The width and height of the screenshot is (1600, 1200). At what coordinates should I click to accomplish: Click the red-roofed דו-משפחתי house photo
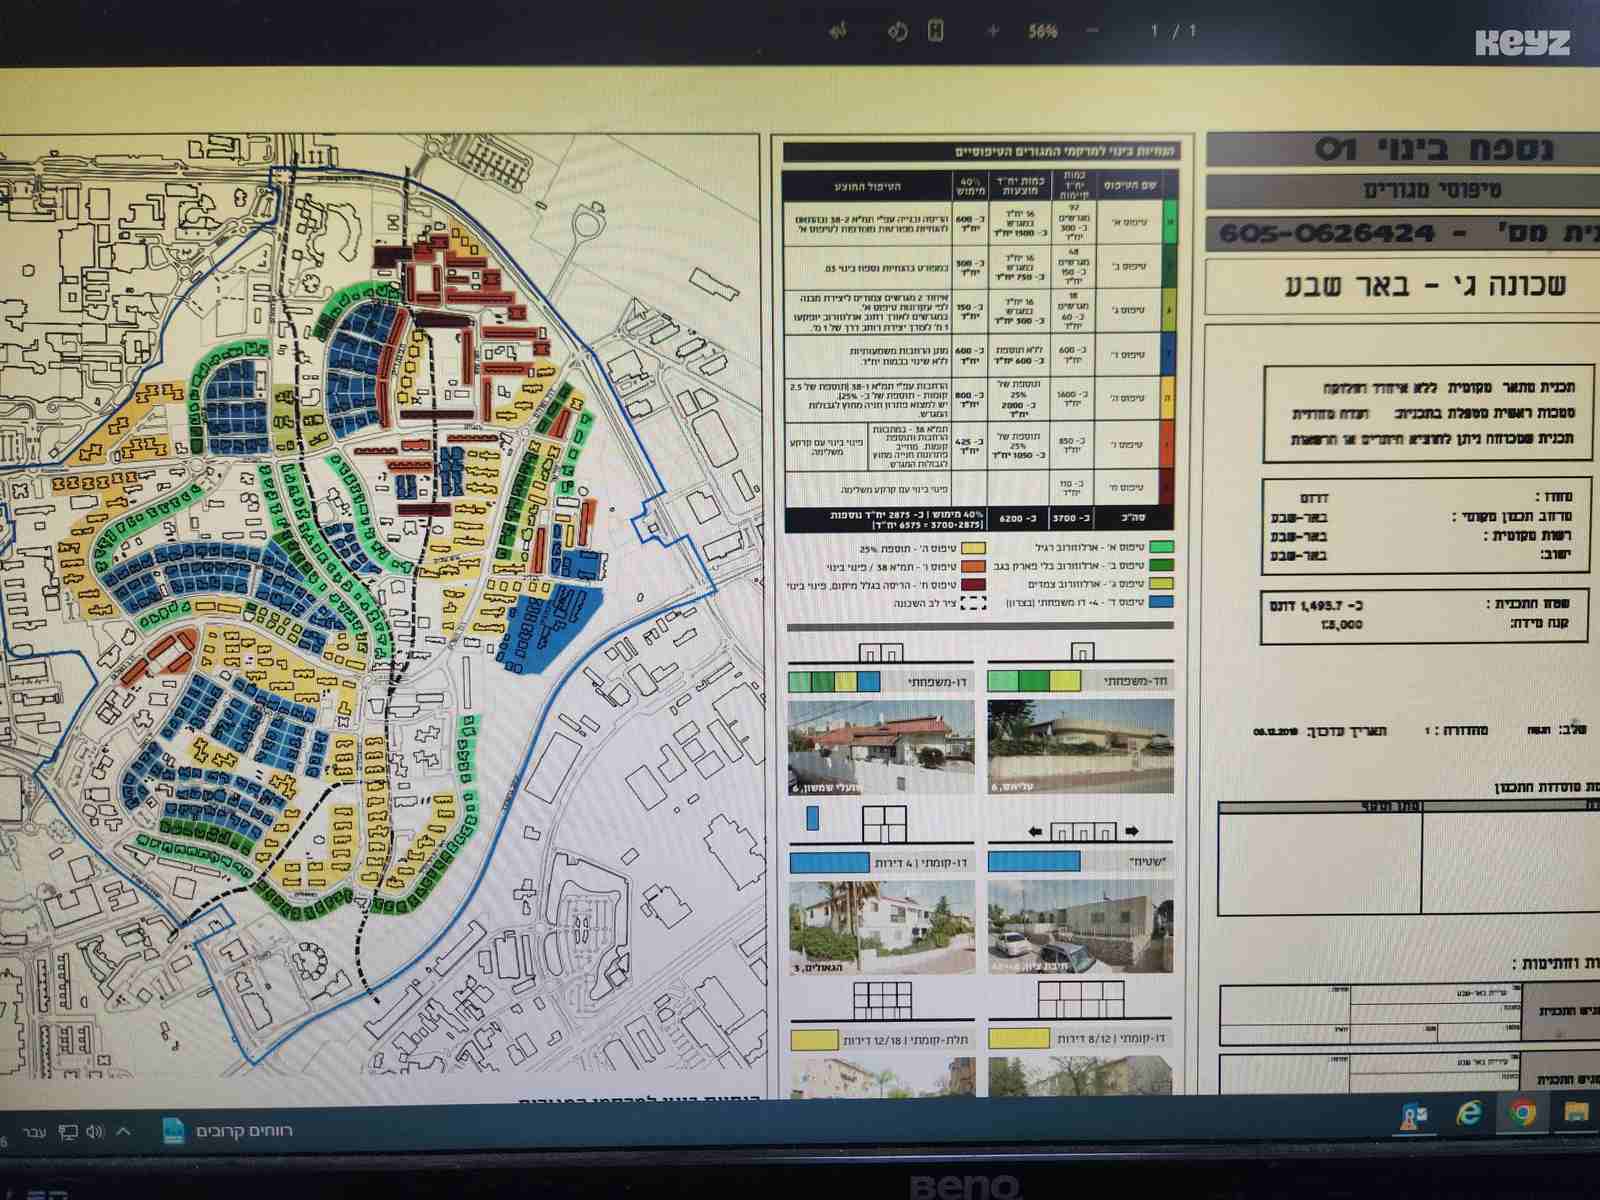(x=880, y=746)
